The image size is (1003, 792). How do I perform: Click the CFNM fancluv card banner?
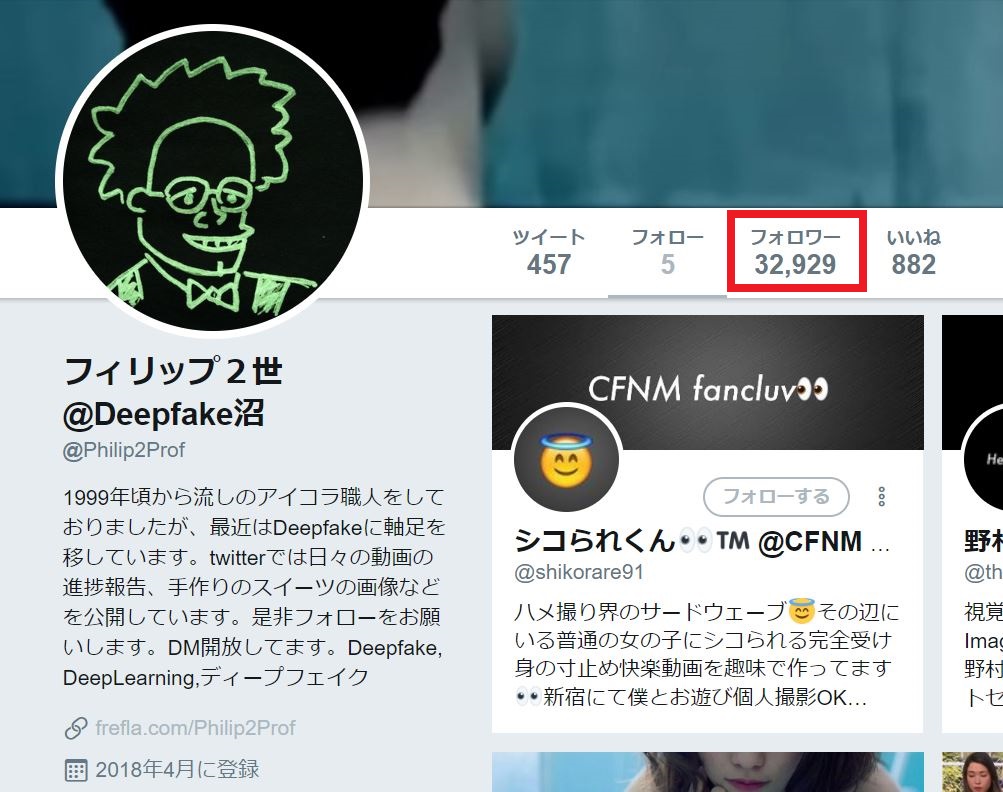(x=707, y=382)
